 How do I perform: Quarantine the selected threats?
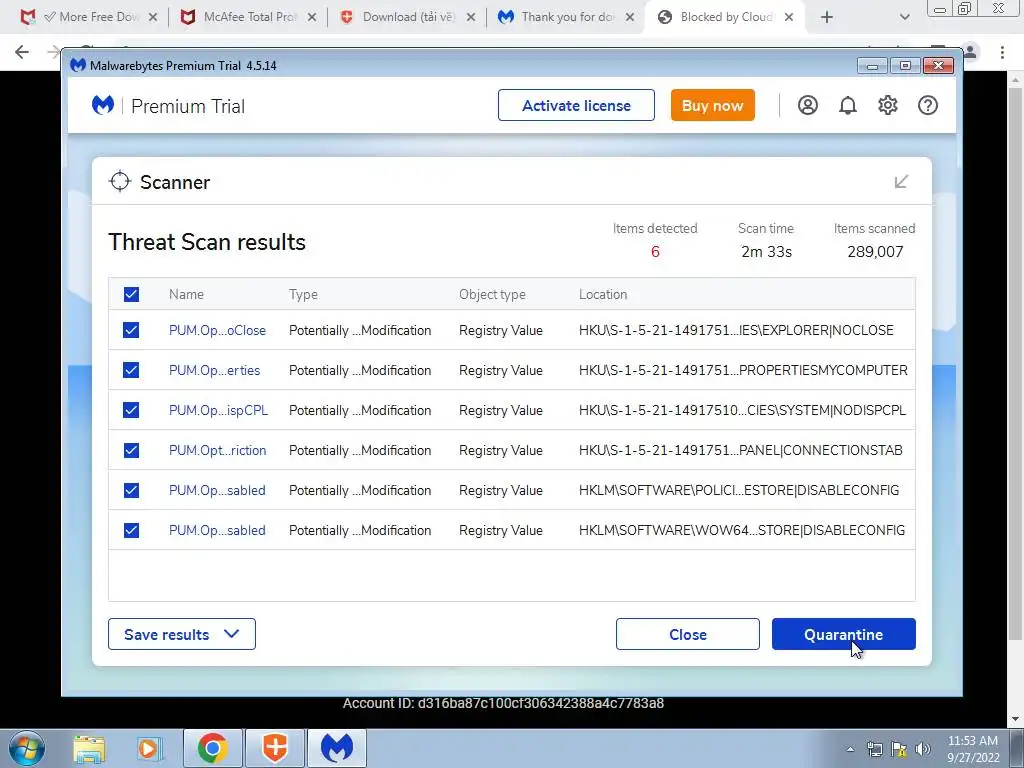pos(844,634)
